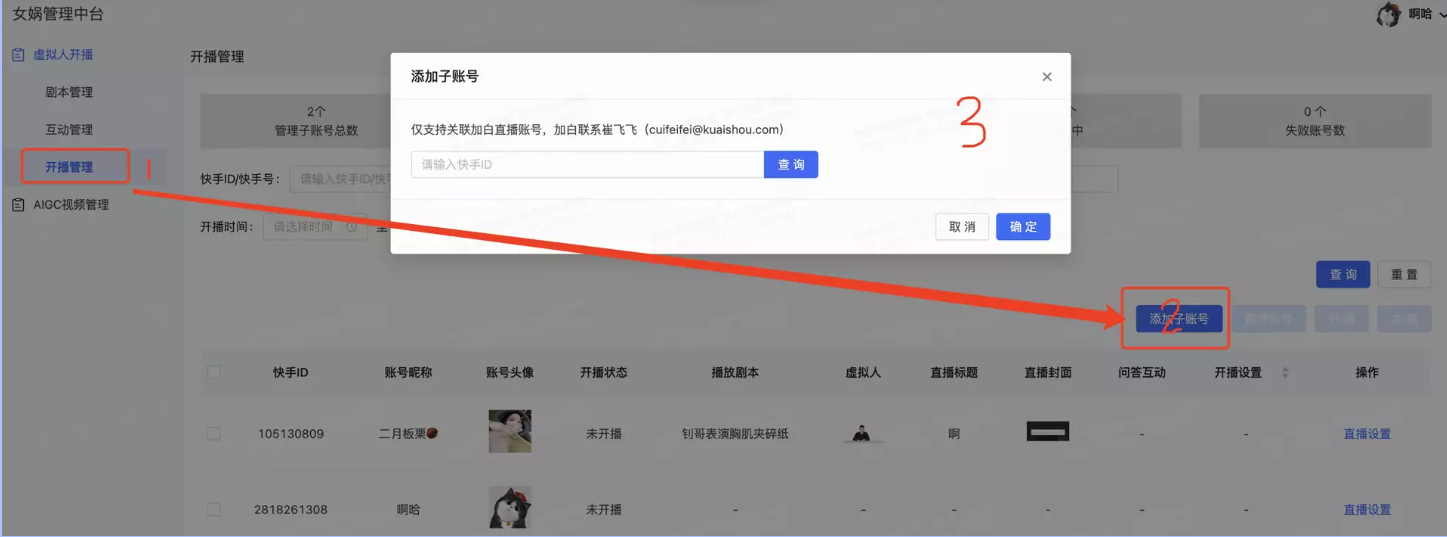
Task: Check the row checkbox for 2818261308
Action: point(213,509)
